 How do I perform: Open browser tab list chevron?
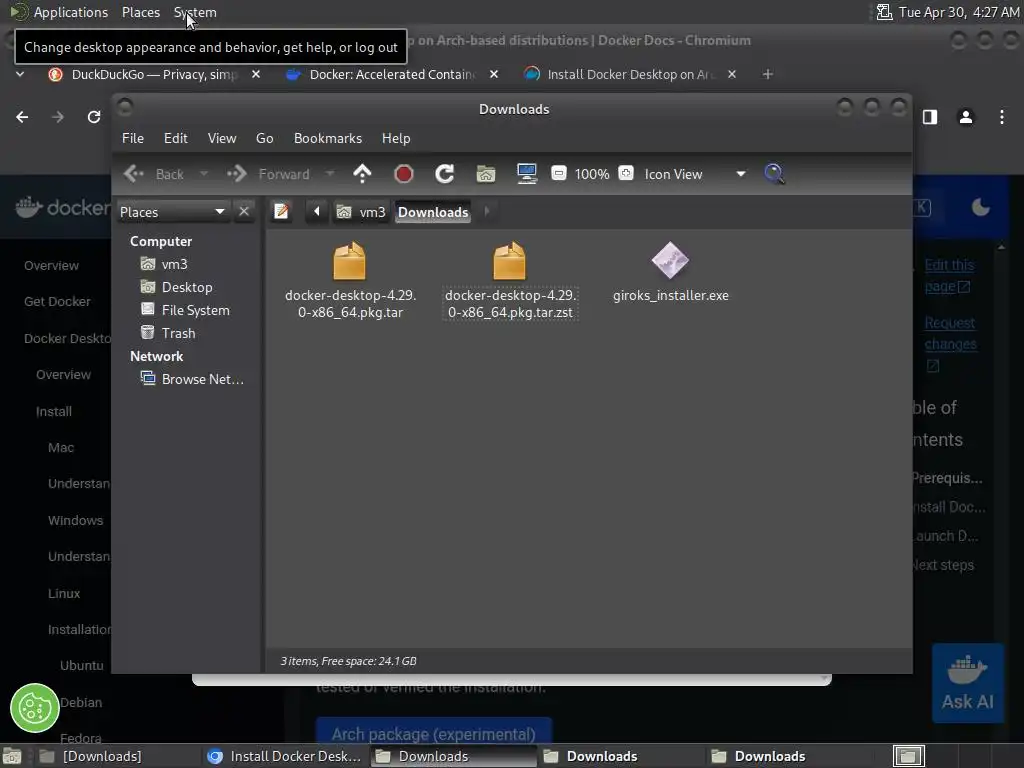(x=20, y=74)
